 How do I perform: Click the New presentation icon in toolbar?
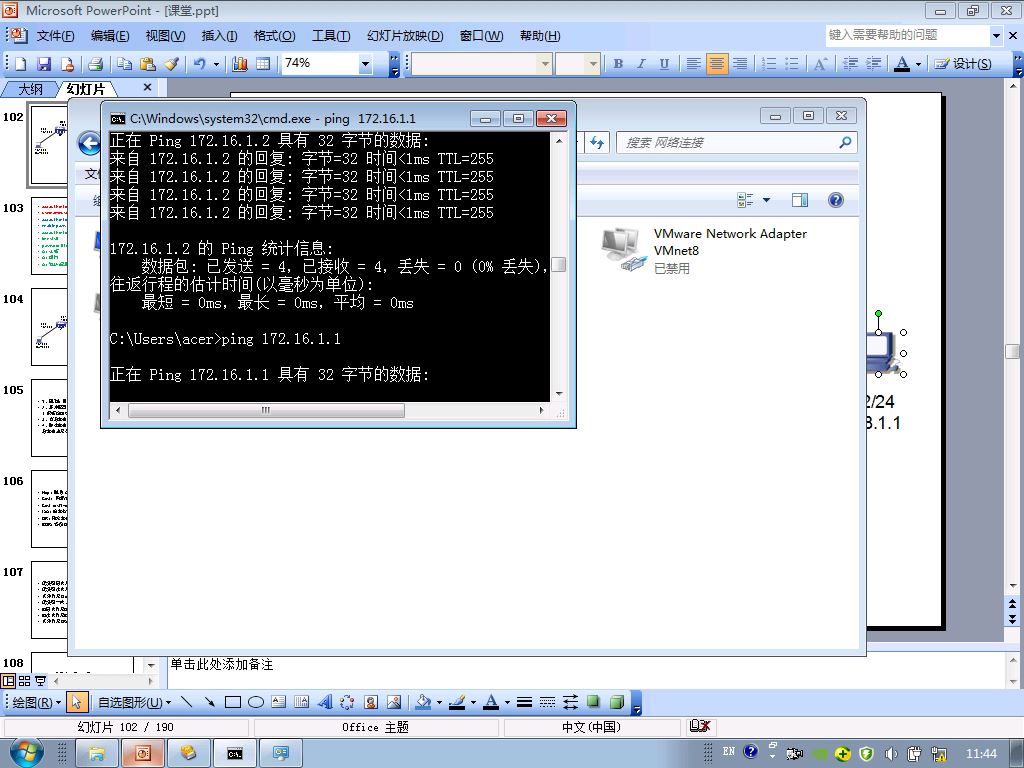[x=21, y=63]
